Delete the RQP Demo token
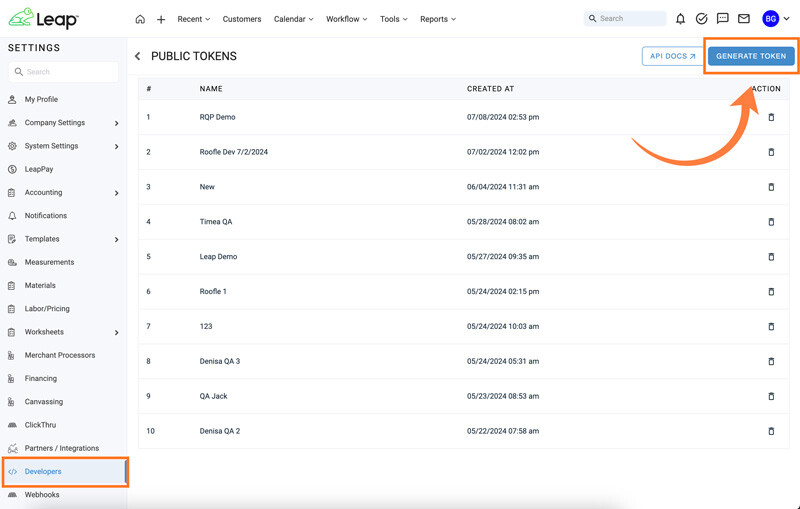Image resolution: width=800 pixels, height=509 pixels. click(771, 117)
